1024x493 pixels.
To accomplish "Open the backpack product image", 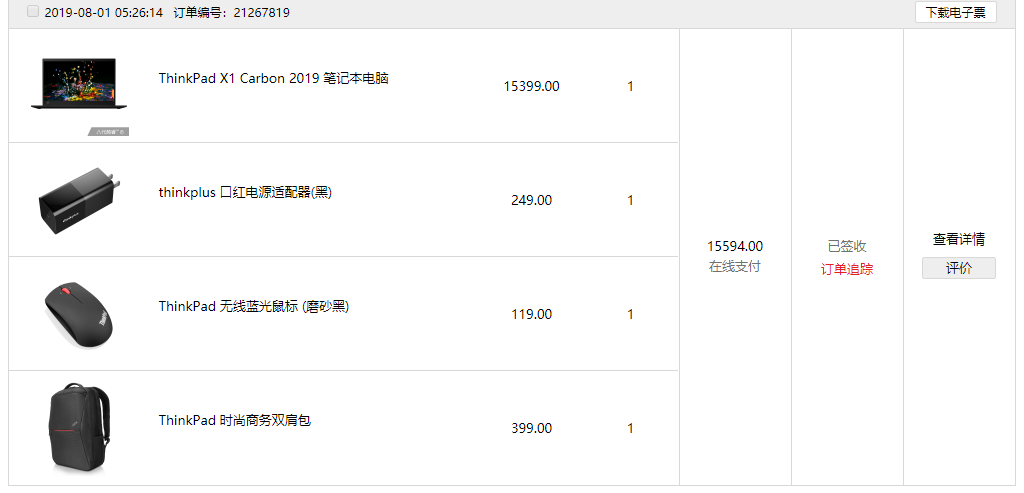I will pos(79,428).
